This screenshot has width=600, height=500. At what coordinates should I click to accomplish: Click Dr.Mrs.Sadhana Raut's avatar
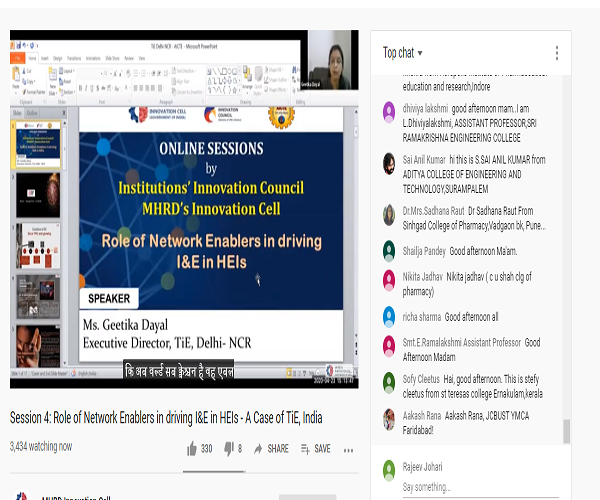click(389, 215)
